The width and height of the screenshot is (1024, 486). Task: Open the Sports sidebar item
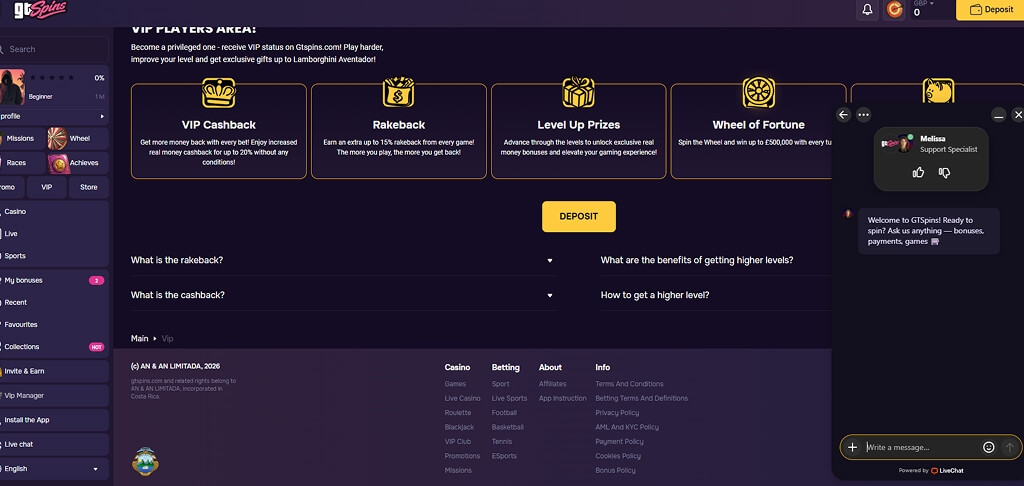tap(54, 256)
